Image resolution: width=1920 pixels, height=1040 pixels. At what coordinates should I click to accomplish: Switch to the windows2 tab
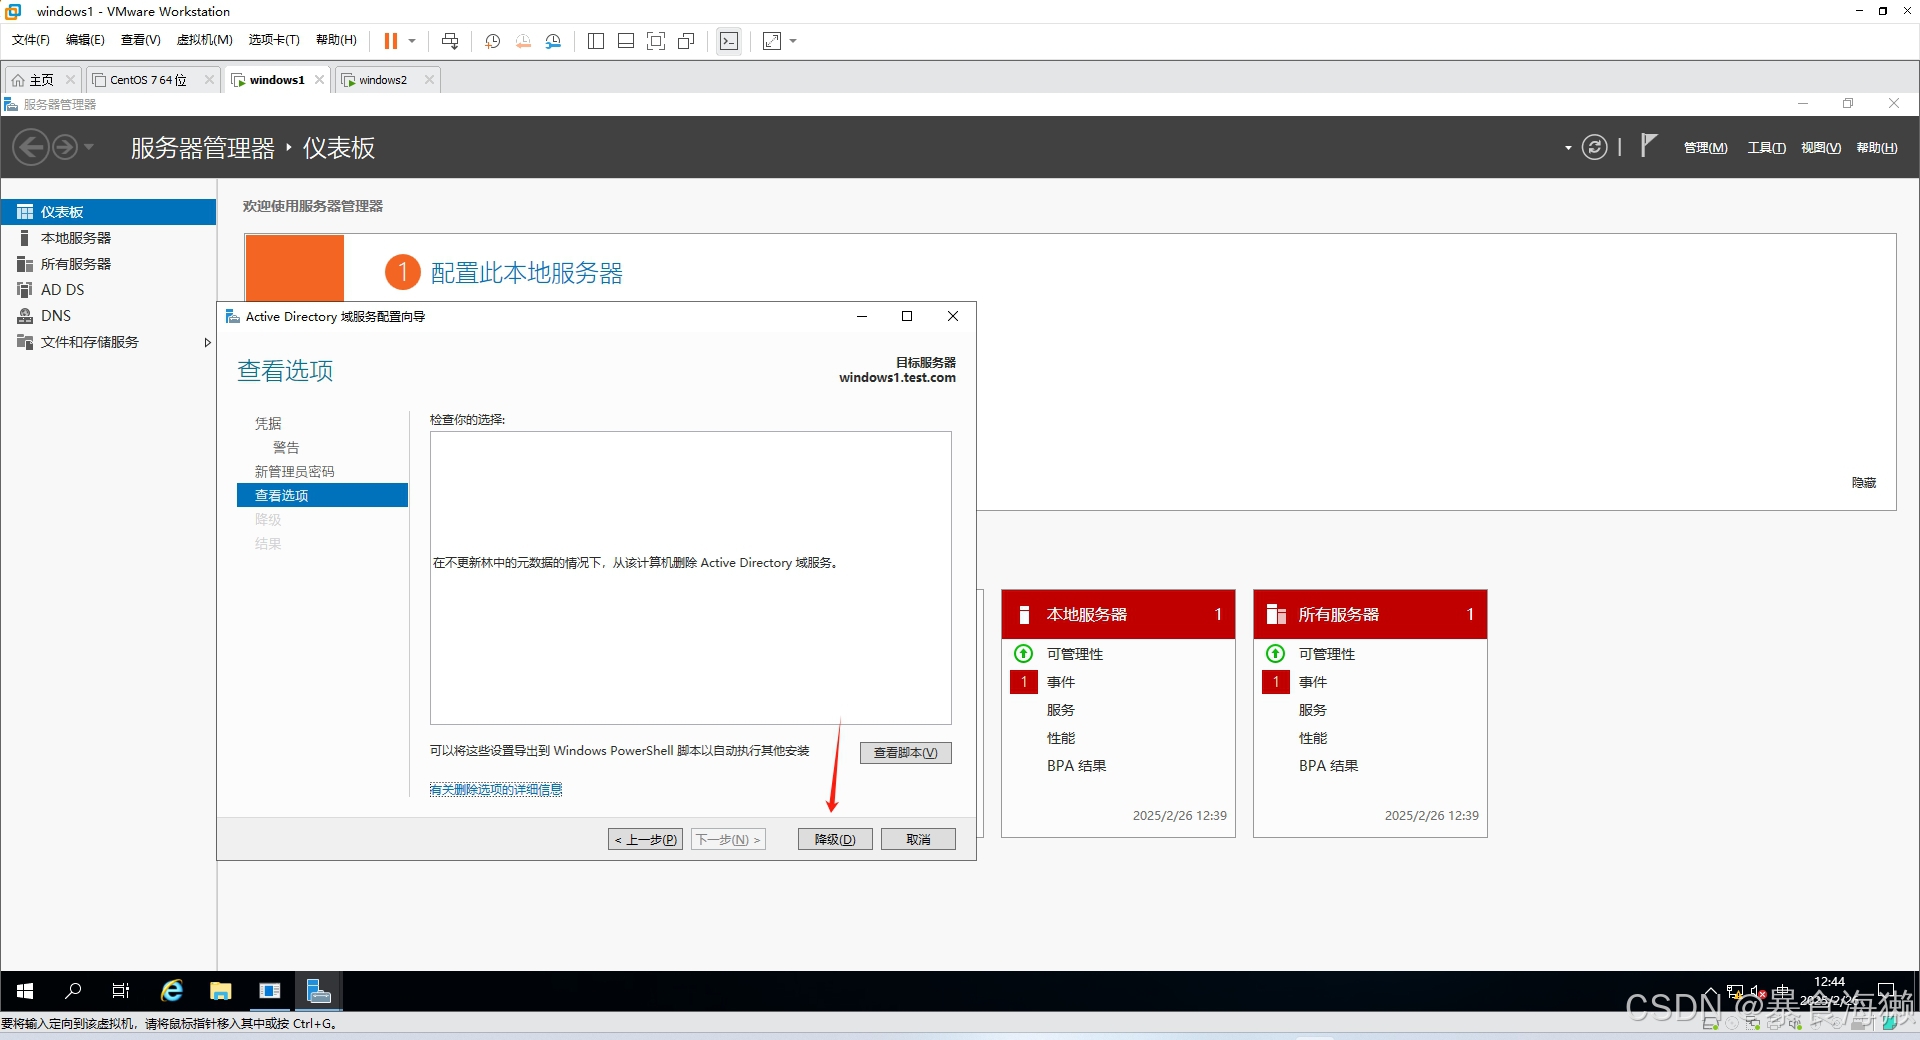(x=383, y=80)
